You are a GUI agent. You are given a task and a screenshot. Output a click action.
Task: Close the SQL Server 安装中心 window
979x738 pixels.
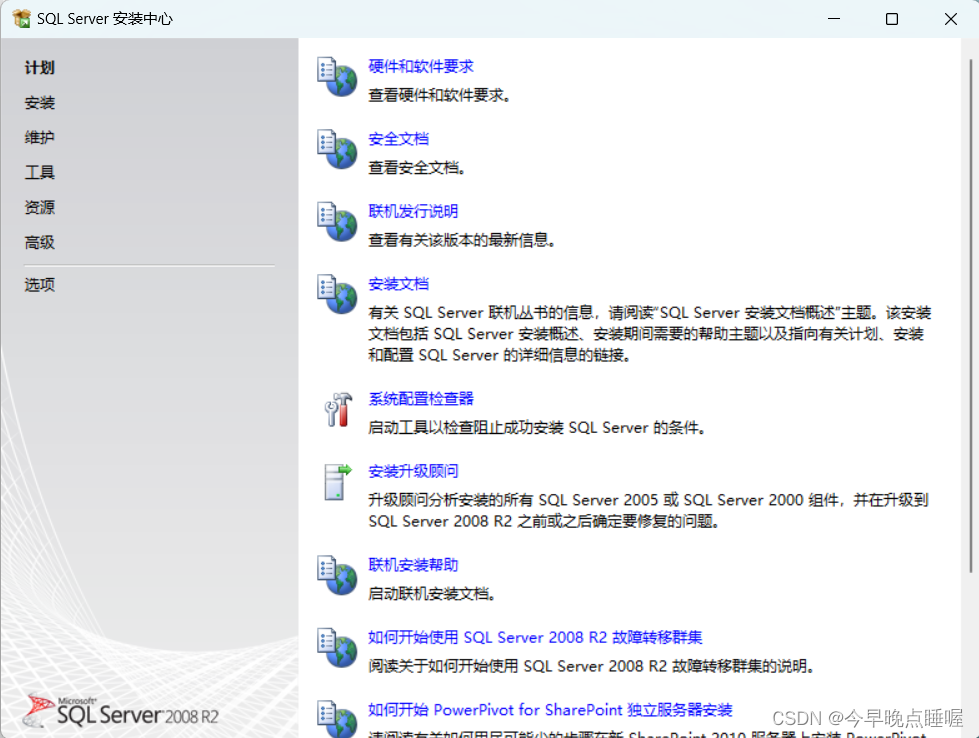950,19
